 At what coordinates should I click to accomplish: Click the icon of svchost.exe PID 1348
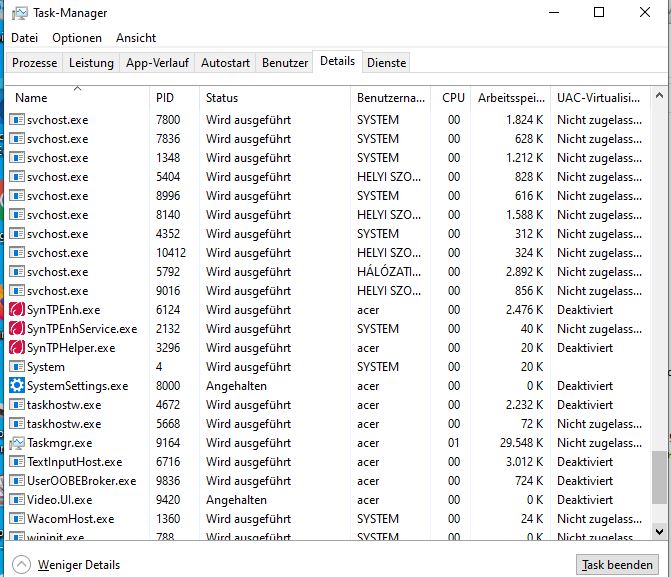pyautogui.click(x=17, y=158)
